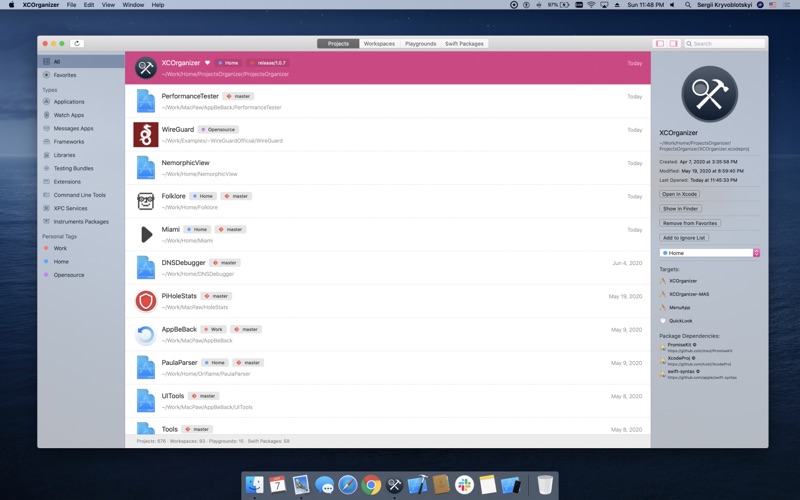Click Remove from Favorites button

pos(690,223)
